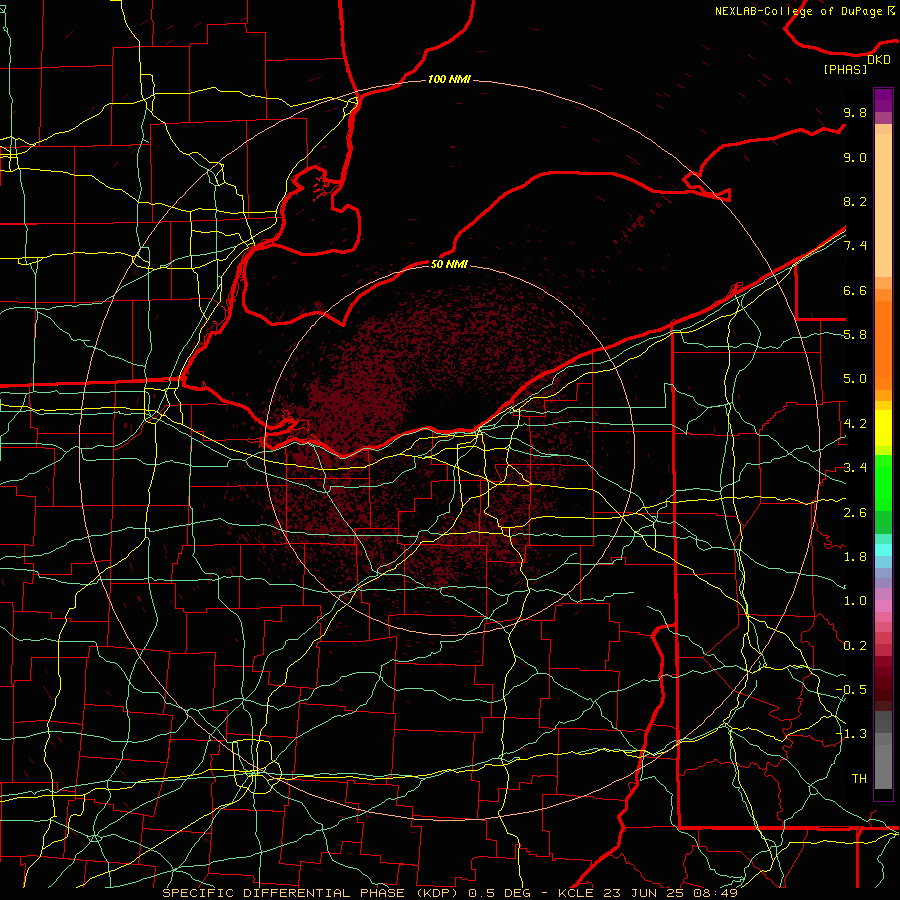This screenshot has width=900, height=900.
Task: Click the 9.0 value on the color scale
Action: pyautogui.click(x=855, y=157)
